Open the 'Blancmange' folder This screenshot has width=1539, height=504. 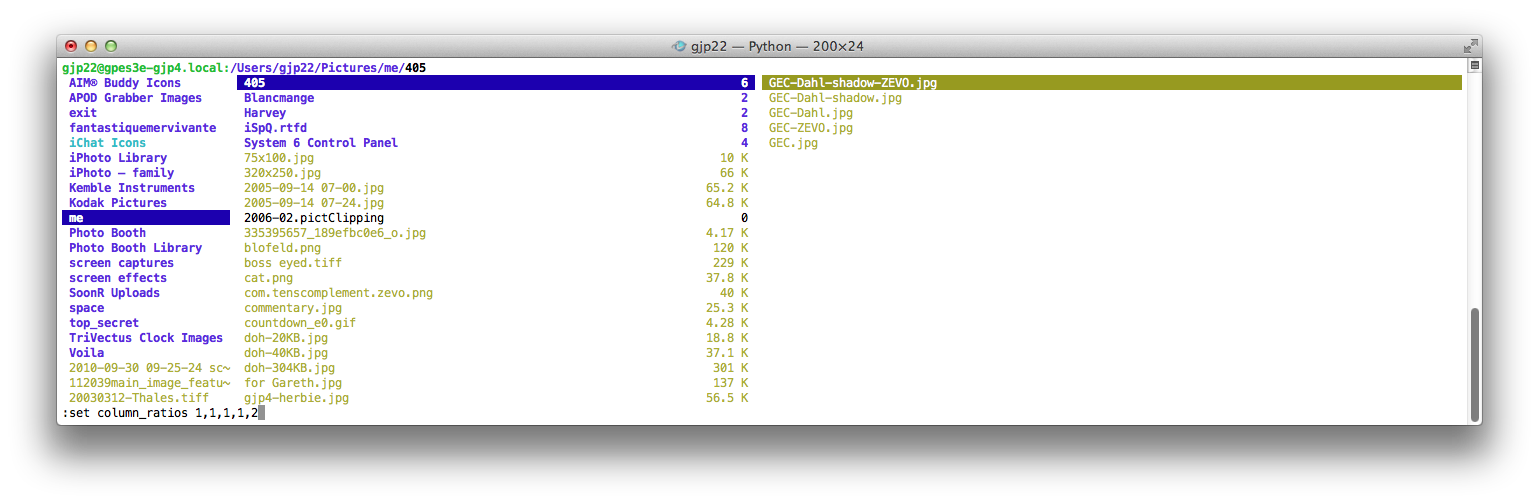coord(279,98)
